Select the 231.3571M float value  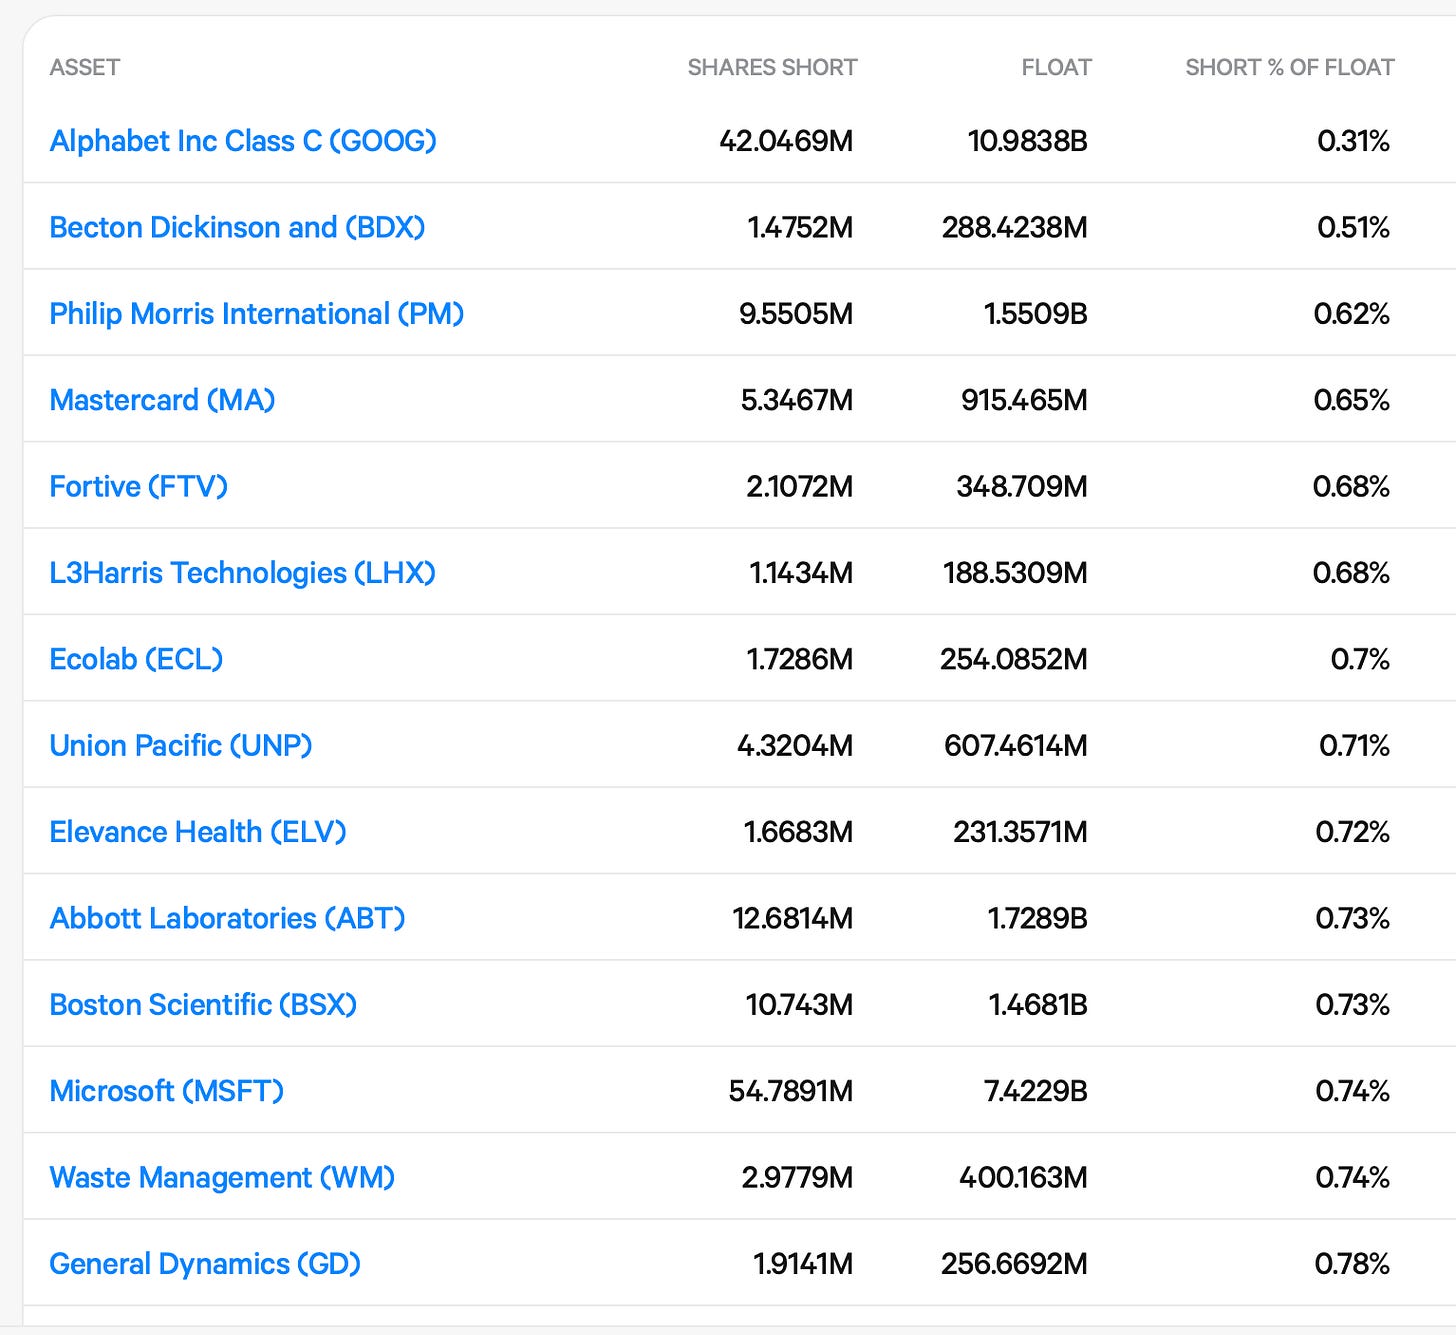tap(1020, 832)
